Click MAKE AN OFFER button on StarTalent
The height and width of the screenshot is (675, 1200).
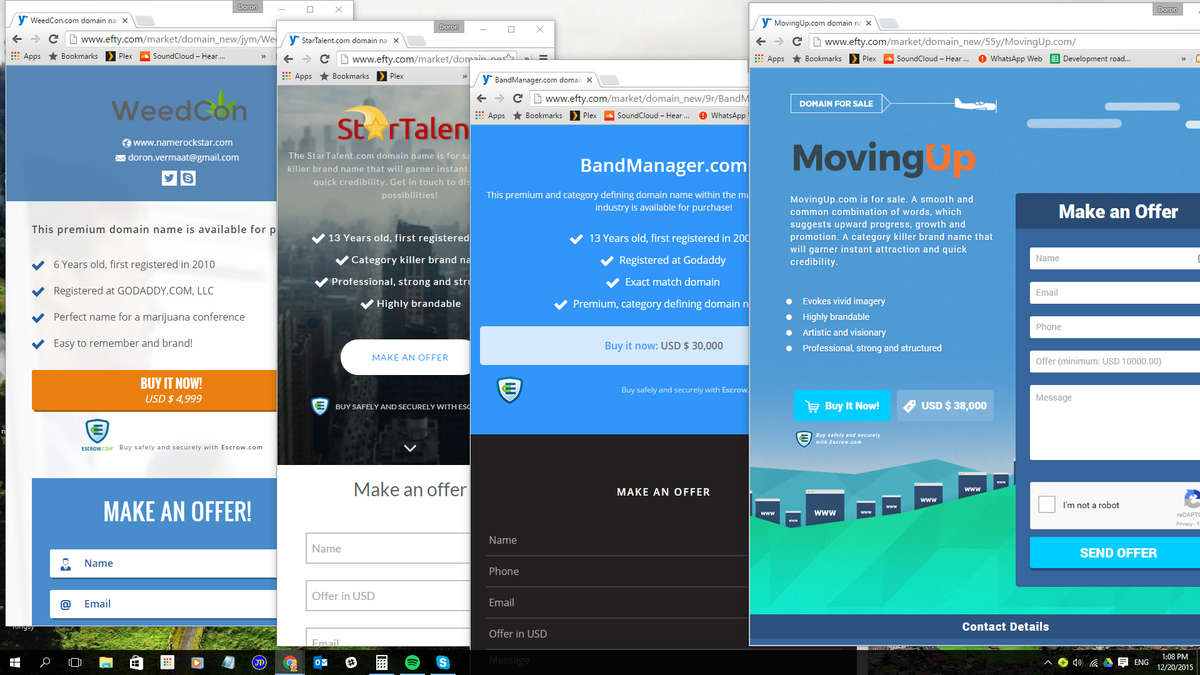tap(406, 357)
